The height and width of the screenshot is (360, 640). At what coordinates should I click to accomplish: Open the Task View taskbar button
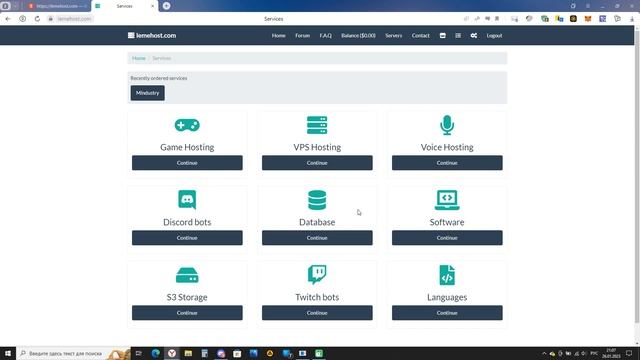pos(139,353)
